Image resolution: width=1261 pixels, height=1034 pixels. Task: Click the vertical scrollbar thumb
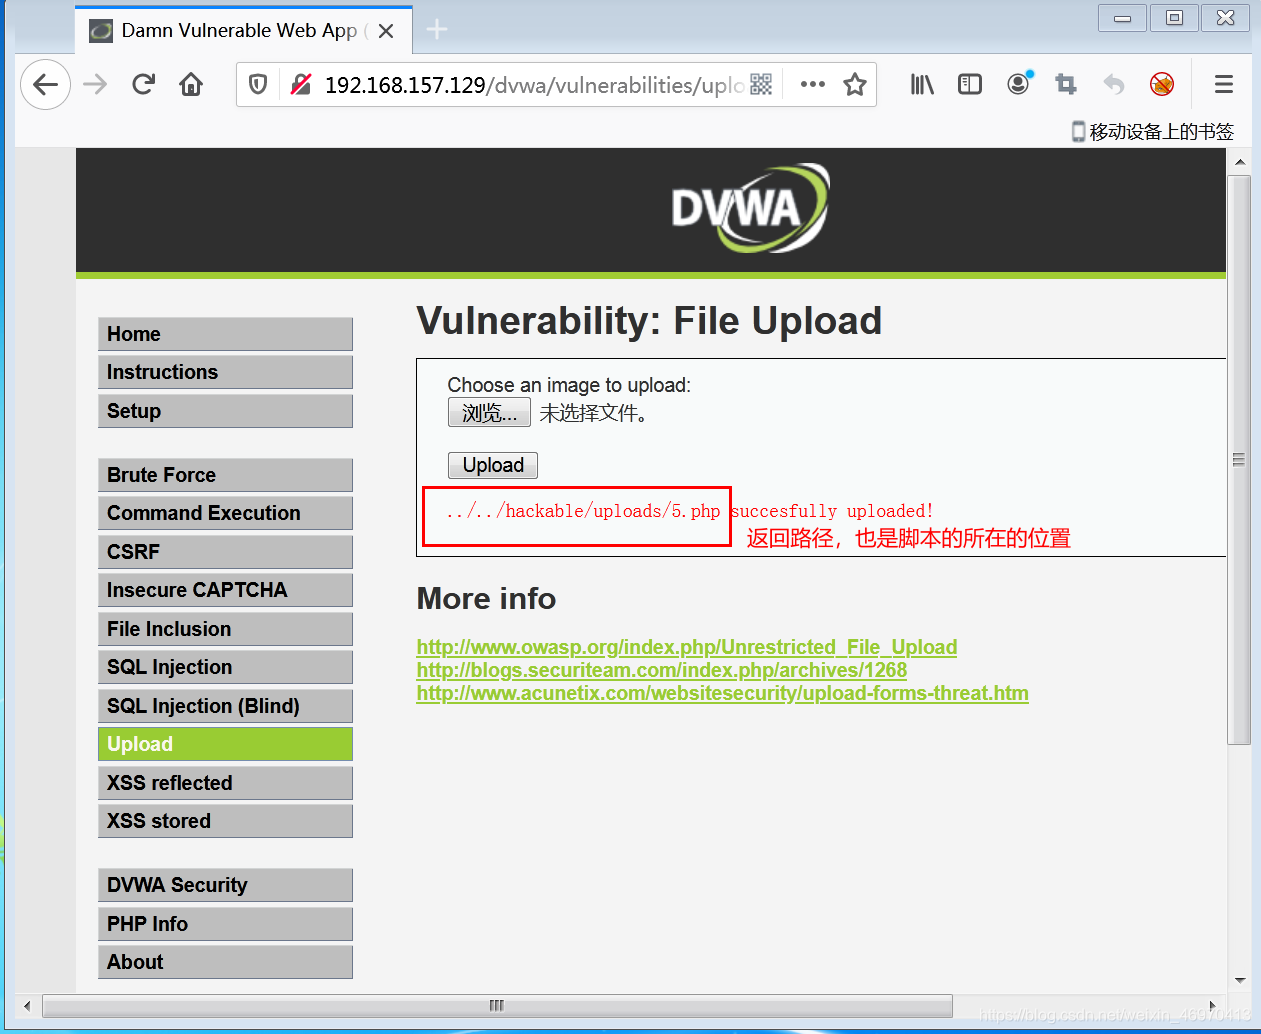(1240, 460)
